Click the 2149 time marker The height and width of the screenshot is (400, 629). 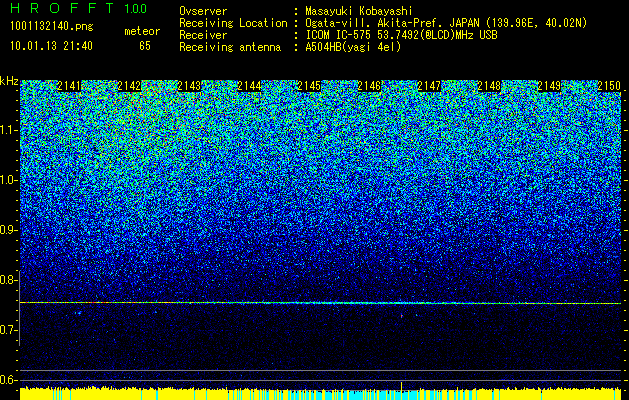[549, 86]
